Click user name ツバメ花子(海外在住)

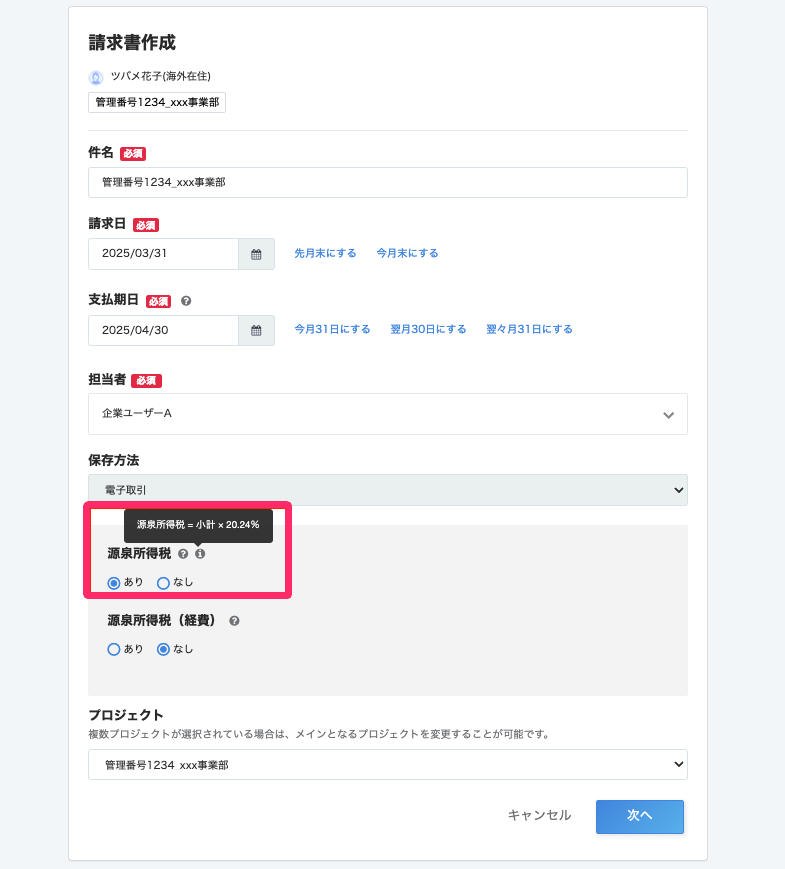pos(161,76)
